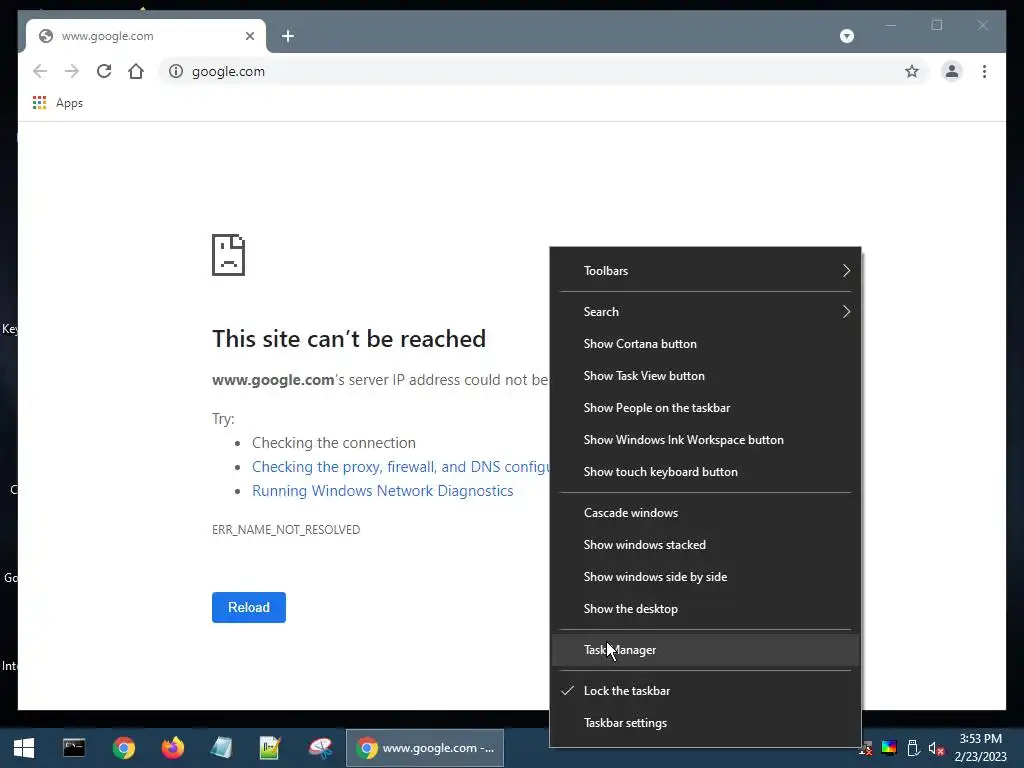Image resolution: width=1024 pixels, height=768 pixels.
Task: Open the snipping tool taskbar icon
Action: [x=320, y=748]
